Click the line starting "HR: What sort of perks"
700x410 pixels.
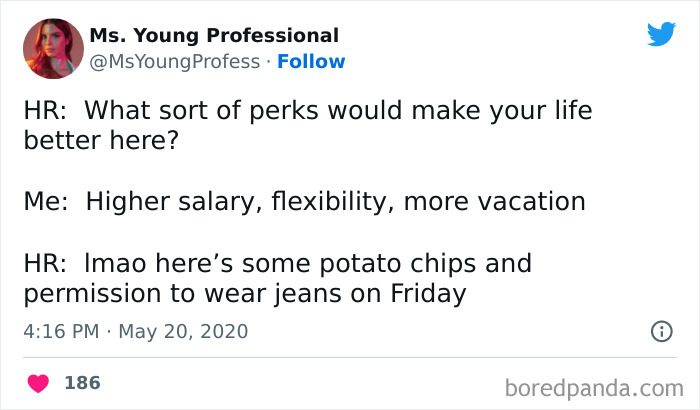coord(307,111)
